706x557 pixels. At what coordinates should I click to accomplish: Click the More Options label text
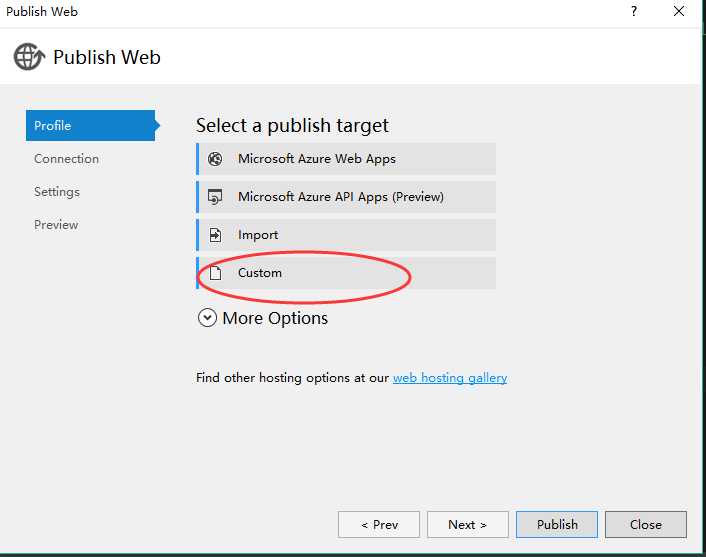pyautogui.click(x=275, y=318)
